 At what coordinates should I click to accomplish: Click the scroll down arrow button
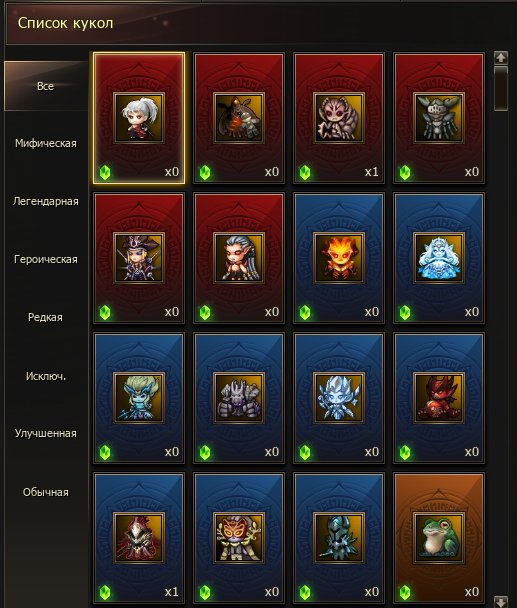(x=501, y=602)
